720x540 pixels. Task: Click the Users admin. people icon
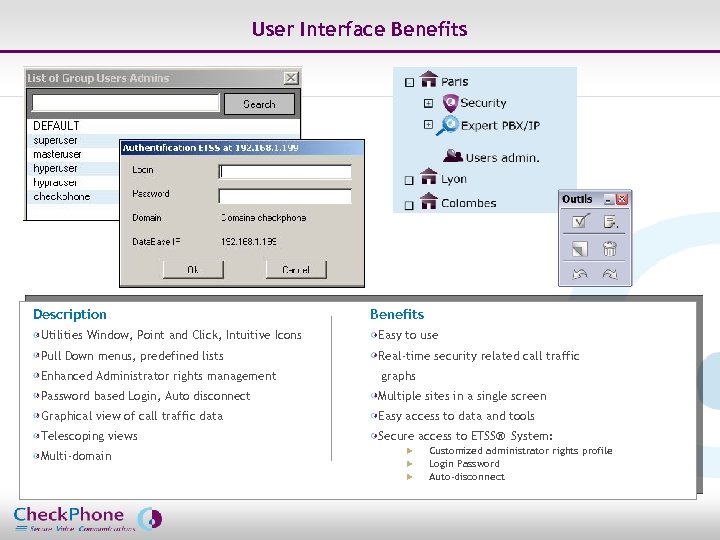pyautogui.click(x=453, y=156)
